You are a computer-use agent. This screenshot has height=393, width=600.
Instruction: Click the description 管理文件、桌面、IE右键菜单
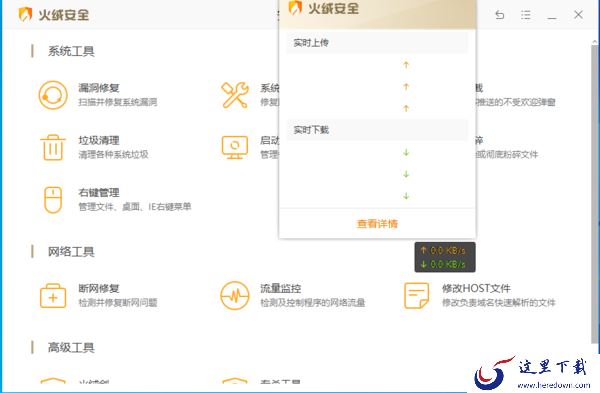(x=135, y=207)
